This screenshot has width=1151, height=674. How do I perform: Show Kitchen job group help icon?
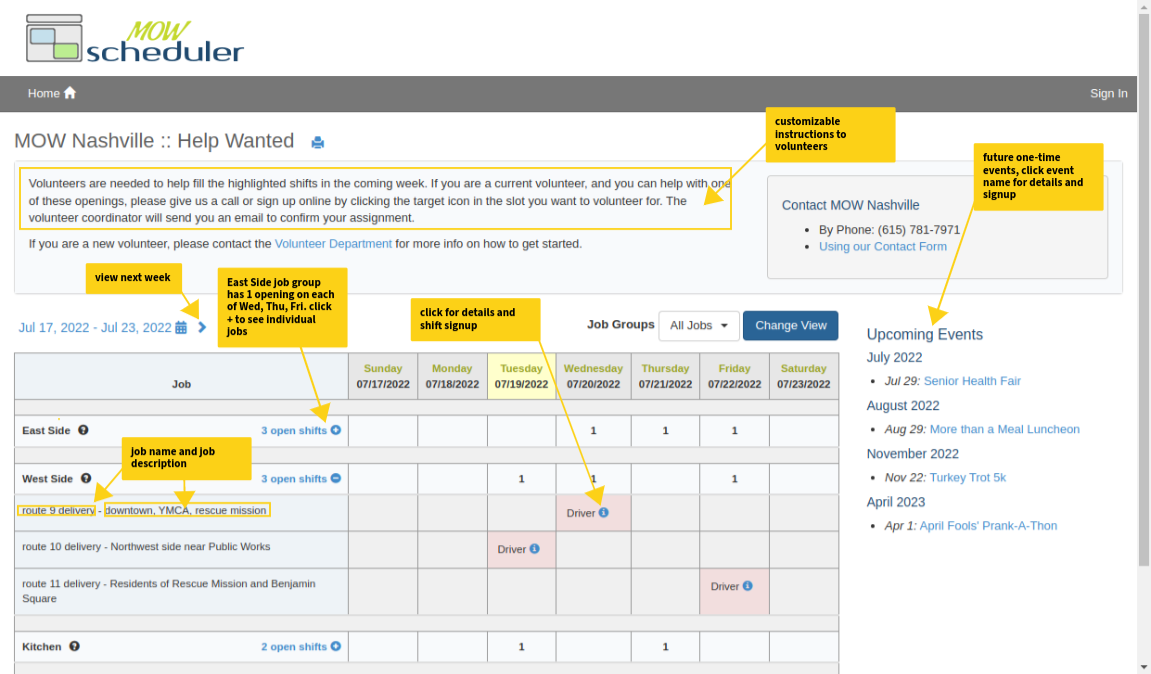tap(74, 647)
